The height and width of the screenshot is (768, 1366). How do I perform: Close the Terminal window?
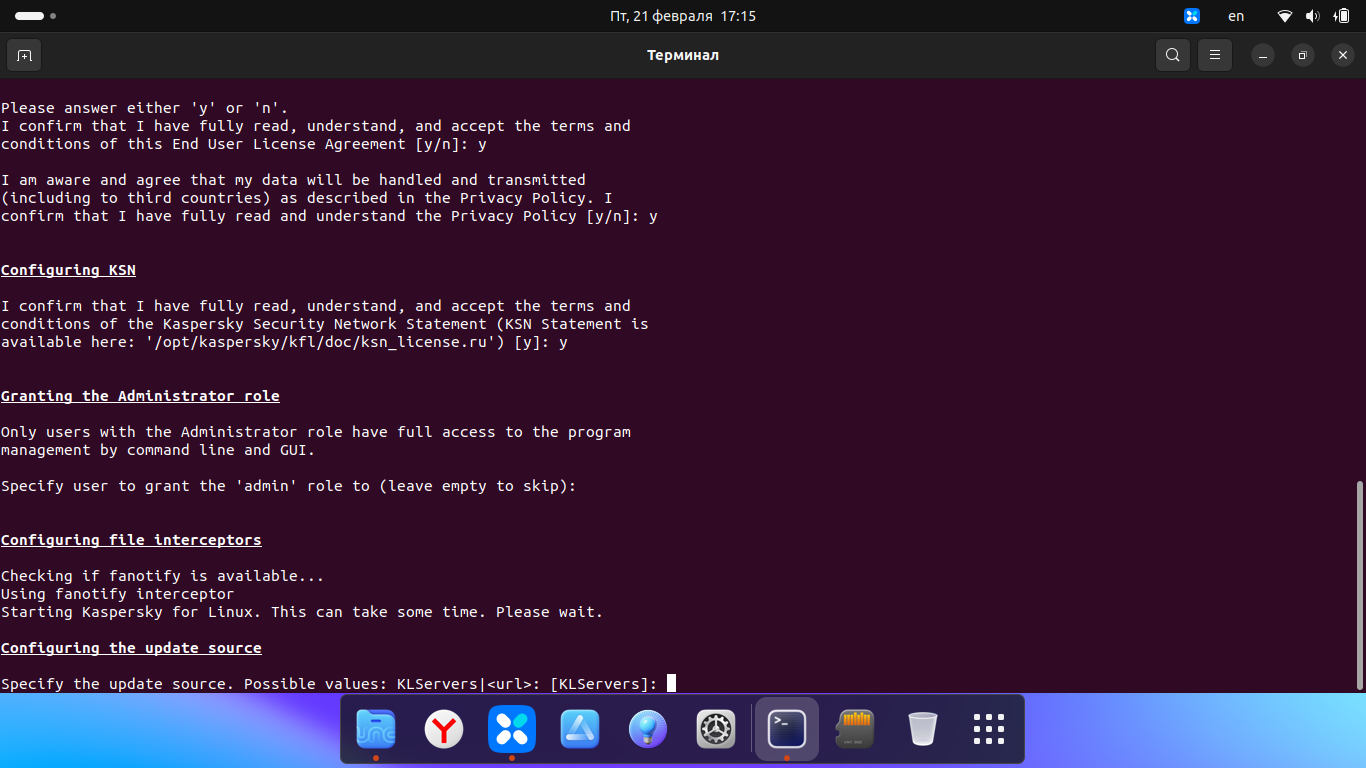click(x=1343, y=56)
